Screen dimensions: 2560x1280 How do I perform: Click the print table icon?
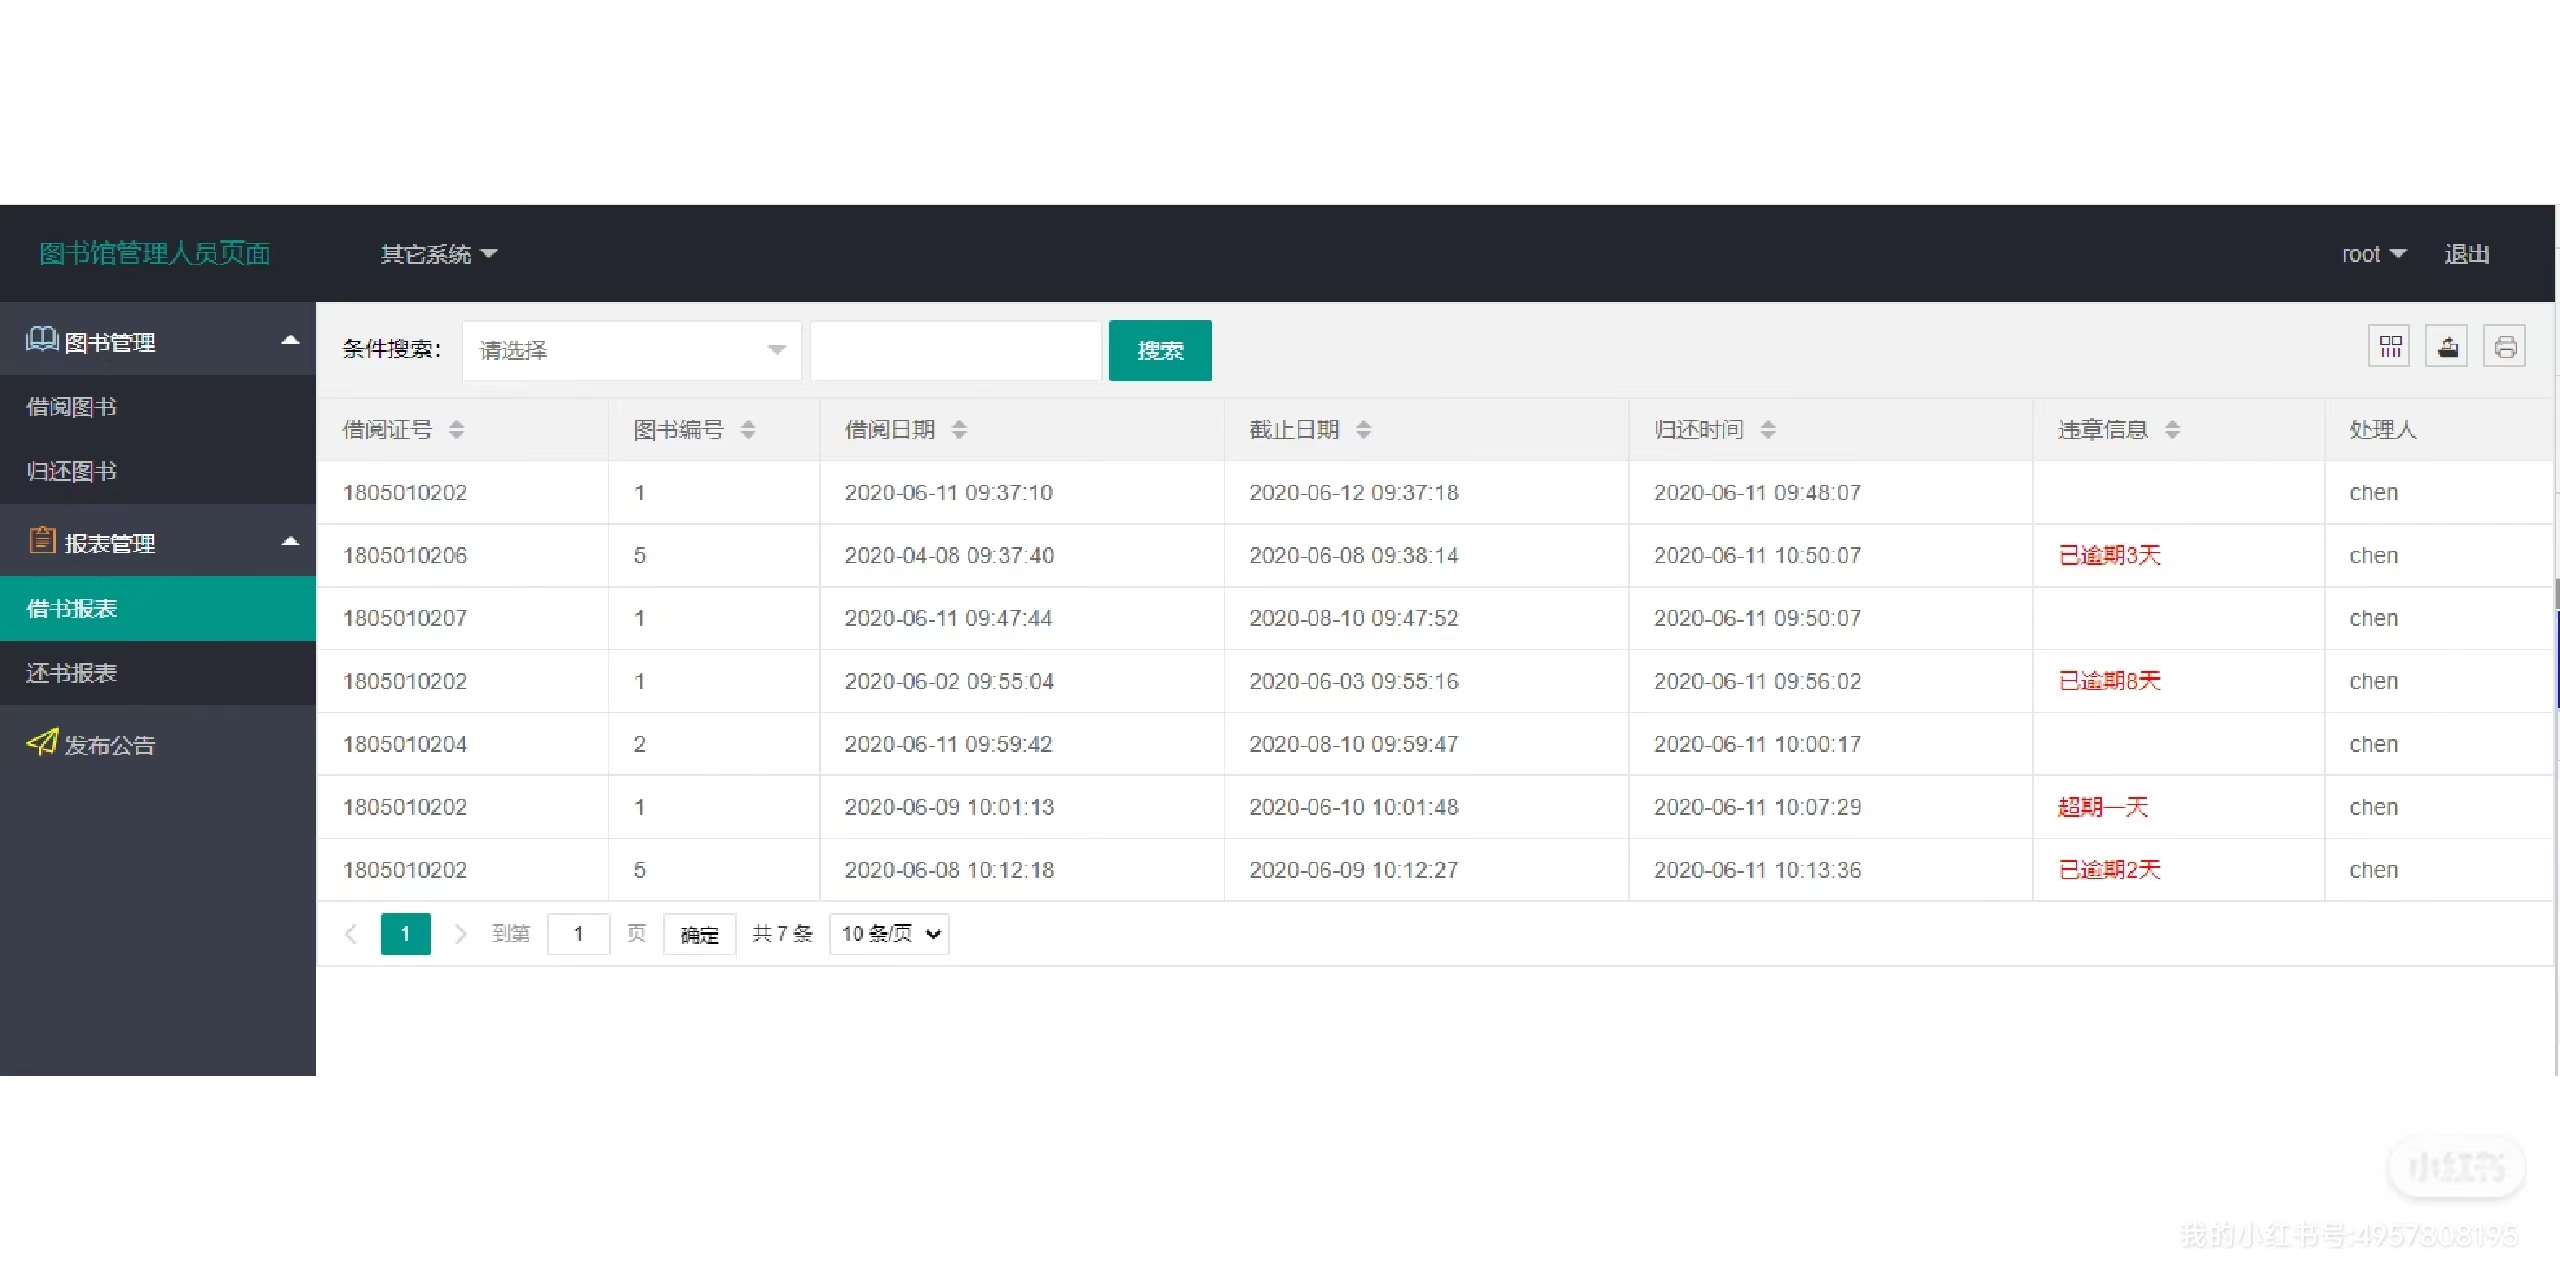pos(2504,347)
